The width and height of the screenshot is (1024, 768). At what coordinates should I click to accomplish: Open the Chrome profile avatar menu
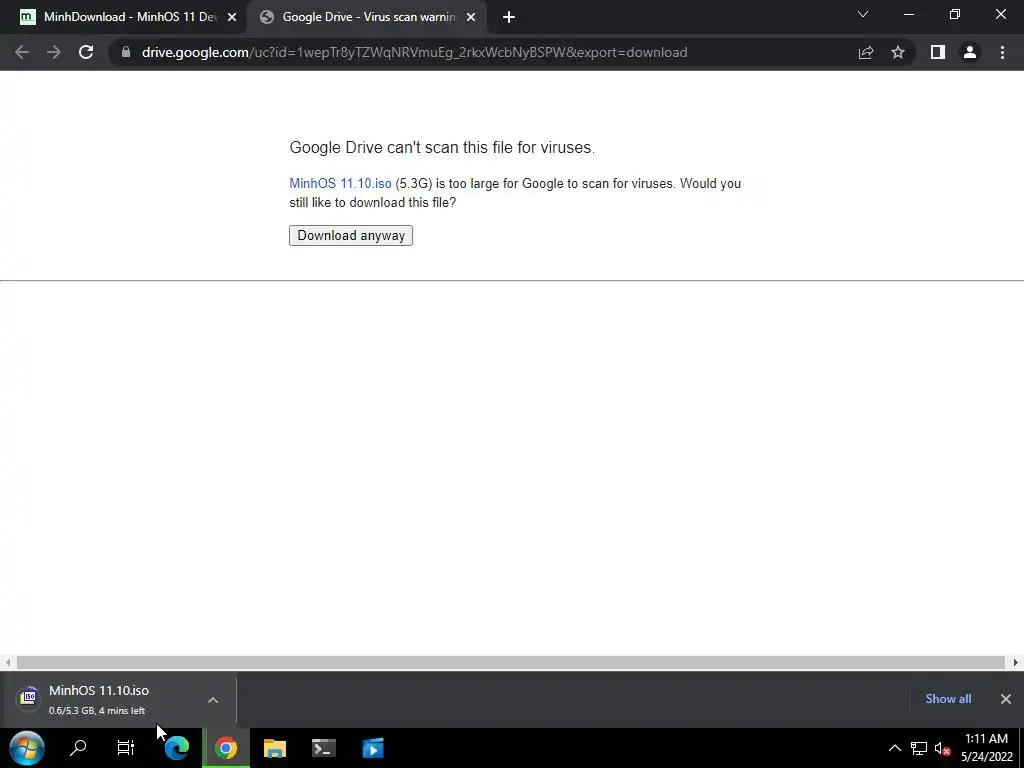pyautogui.click(x=970, y=52)
